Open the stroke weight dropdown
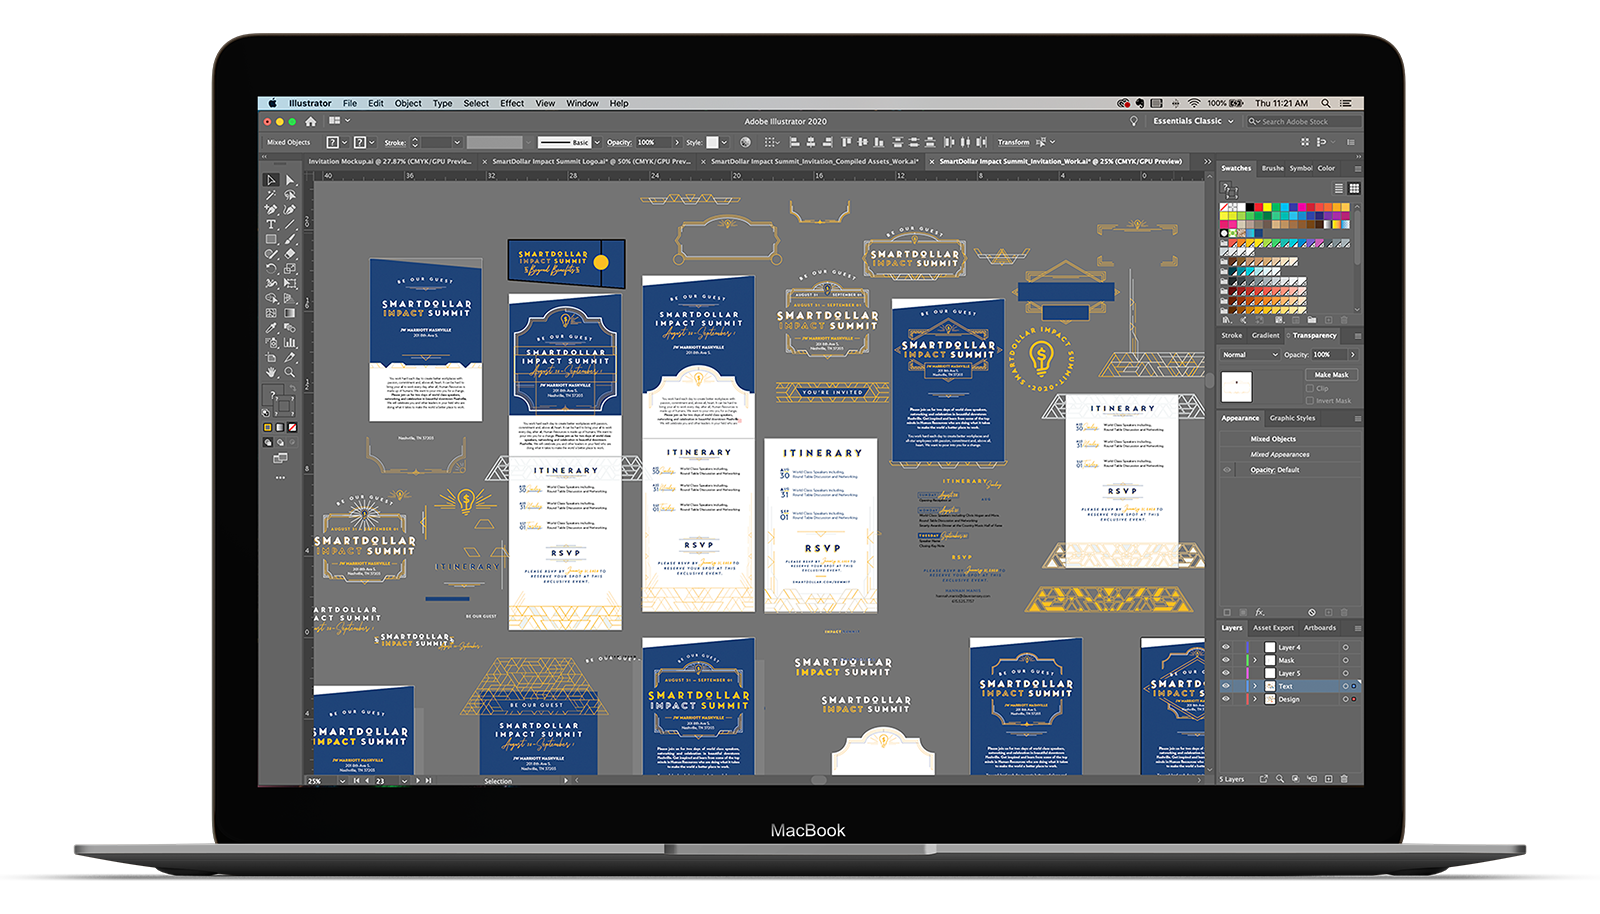1600x914 pixels. coord(457,142)
